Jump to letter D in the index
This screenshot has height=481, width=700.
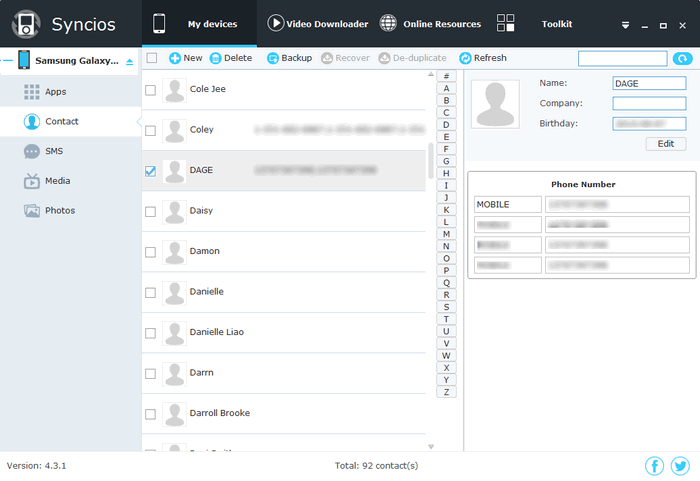tap(446, 125)
